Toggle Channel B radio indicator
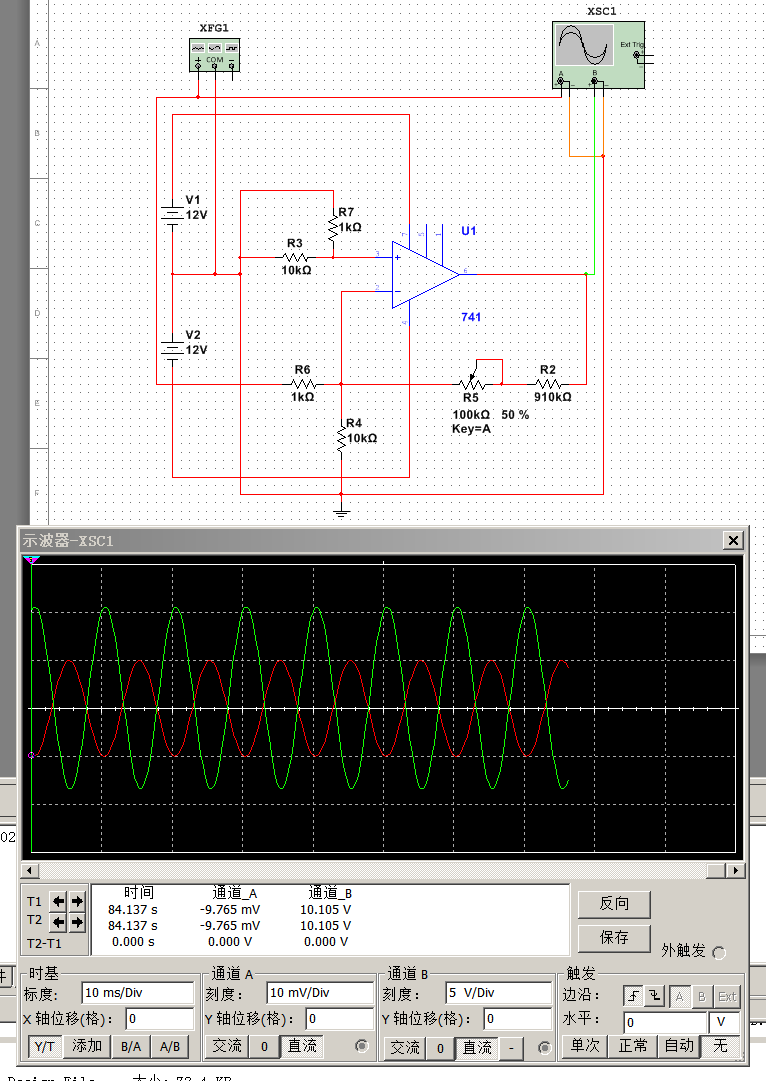Image resolution: width=766 pixels, height=1081 pixels. coord(544,1047)
